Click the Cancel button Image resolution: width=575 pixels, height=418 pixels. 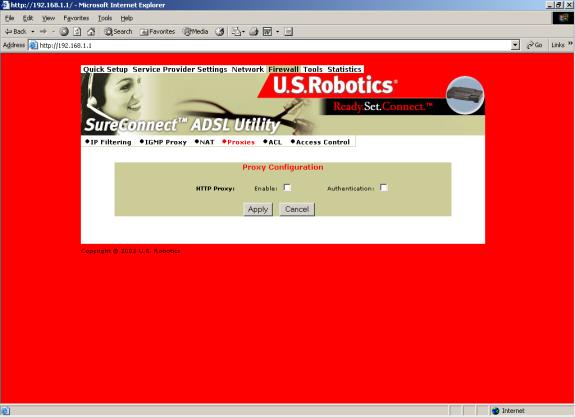coord(297,209)
